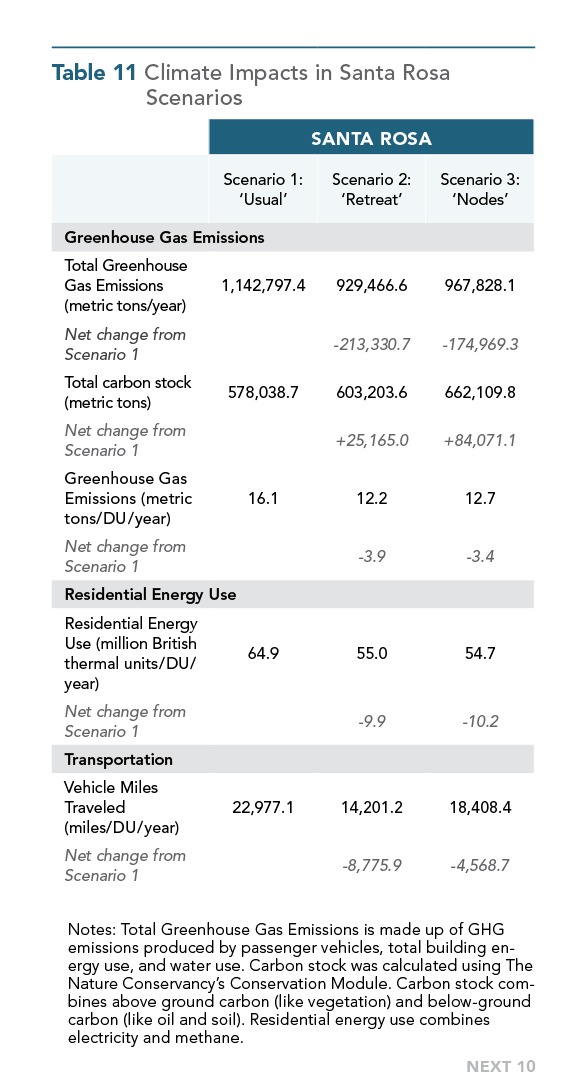Click the Table 11 title label

(x=94, y=73)
